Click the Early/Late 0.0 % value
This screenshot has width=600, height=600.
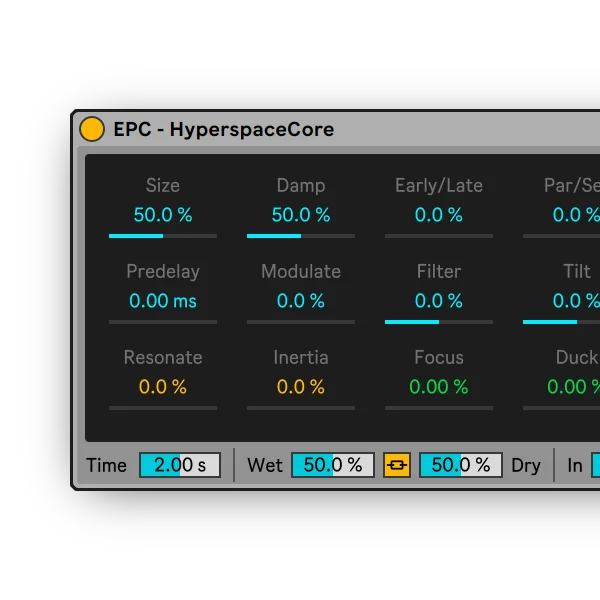pos(439,215)
